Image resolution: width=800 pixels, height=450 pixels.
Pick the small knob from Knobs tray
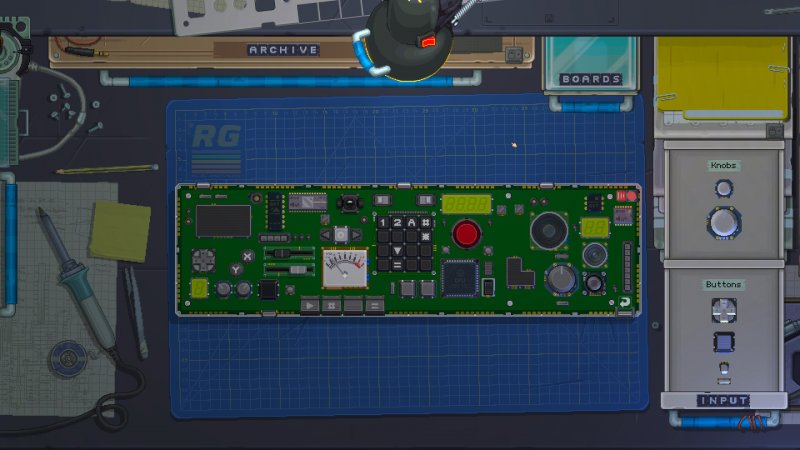tap(723, 188)
